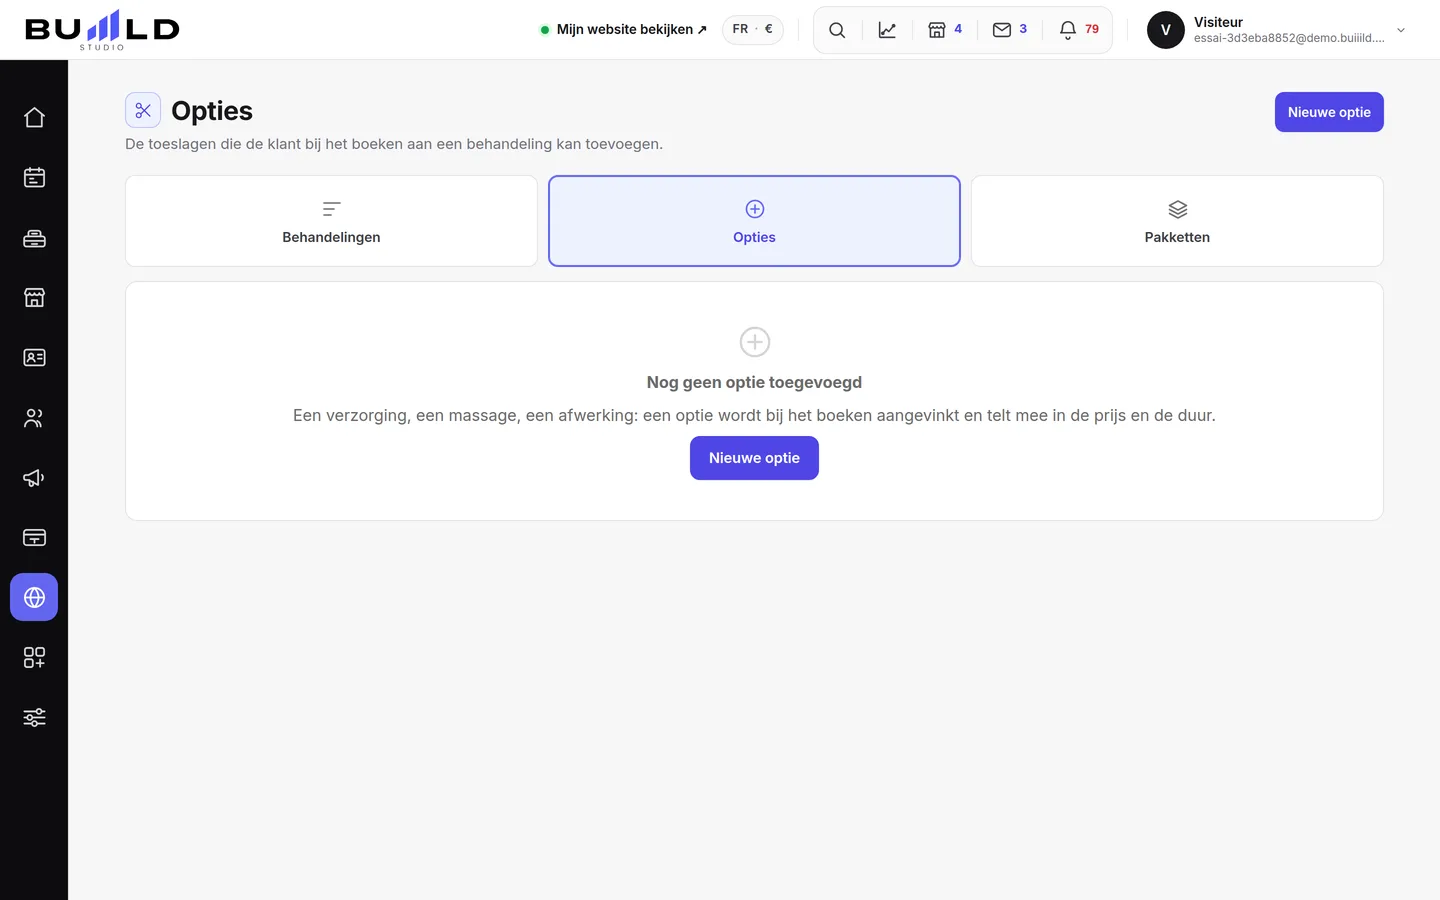1440x900 pixels.
Task: Open the megaphone marketing icon
Action: tap(34, 478)
